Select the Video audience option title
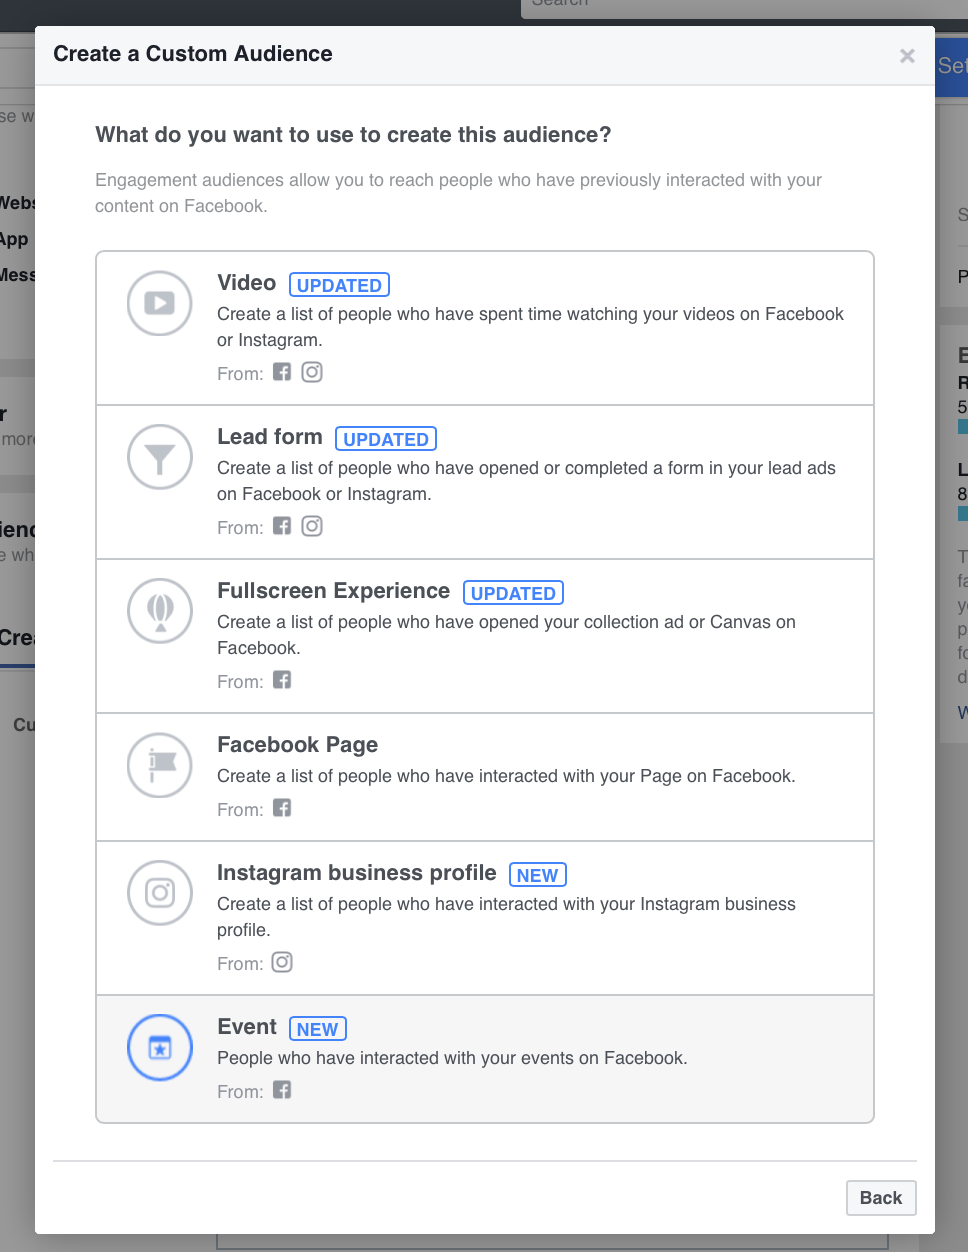The image size is (968, 1252). pos(247,283)
